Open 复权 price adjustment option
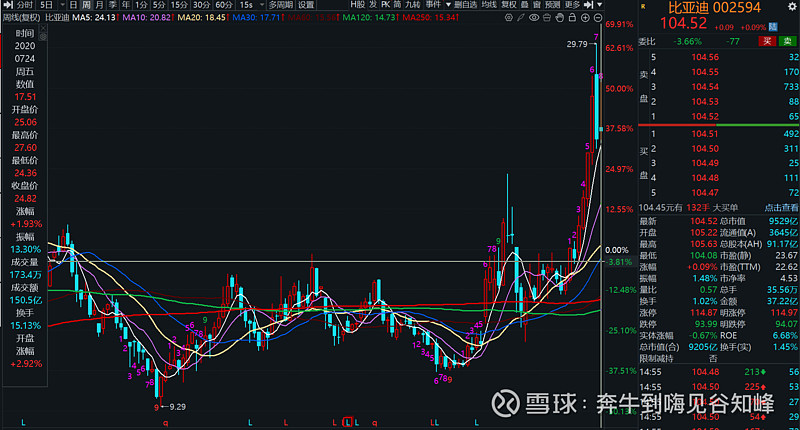The width and height of the screenshot is (800, 430). tap(509, 5)
